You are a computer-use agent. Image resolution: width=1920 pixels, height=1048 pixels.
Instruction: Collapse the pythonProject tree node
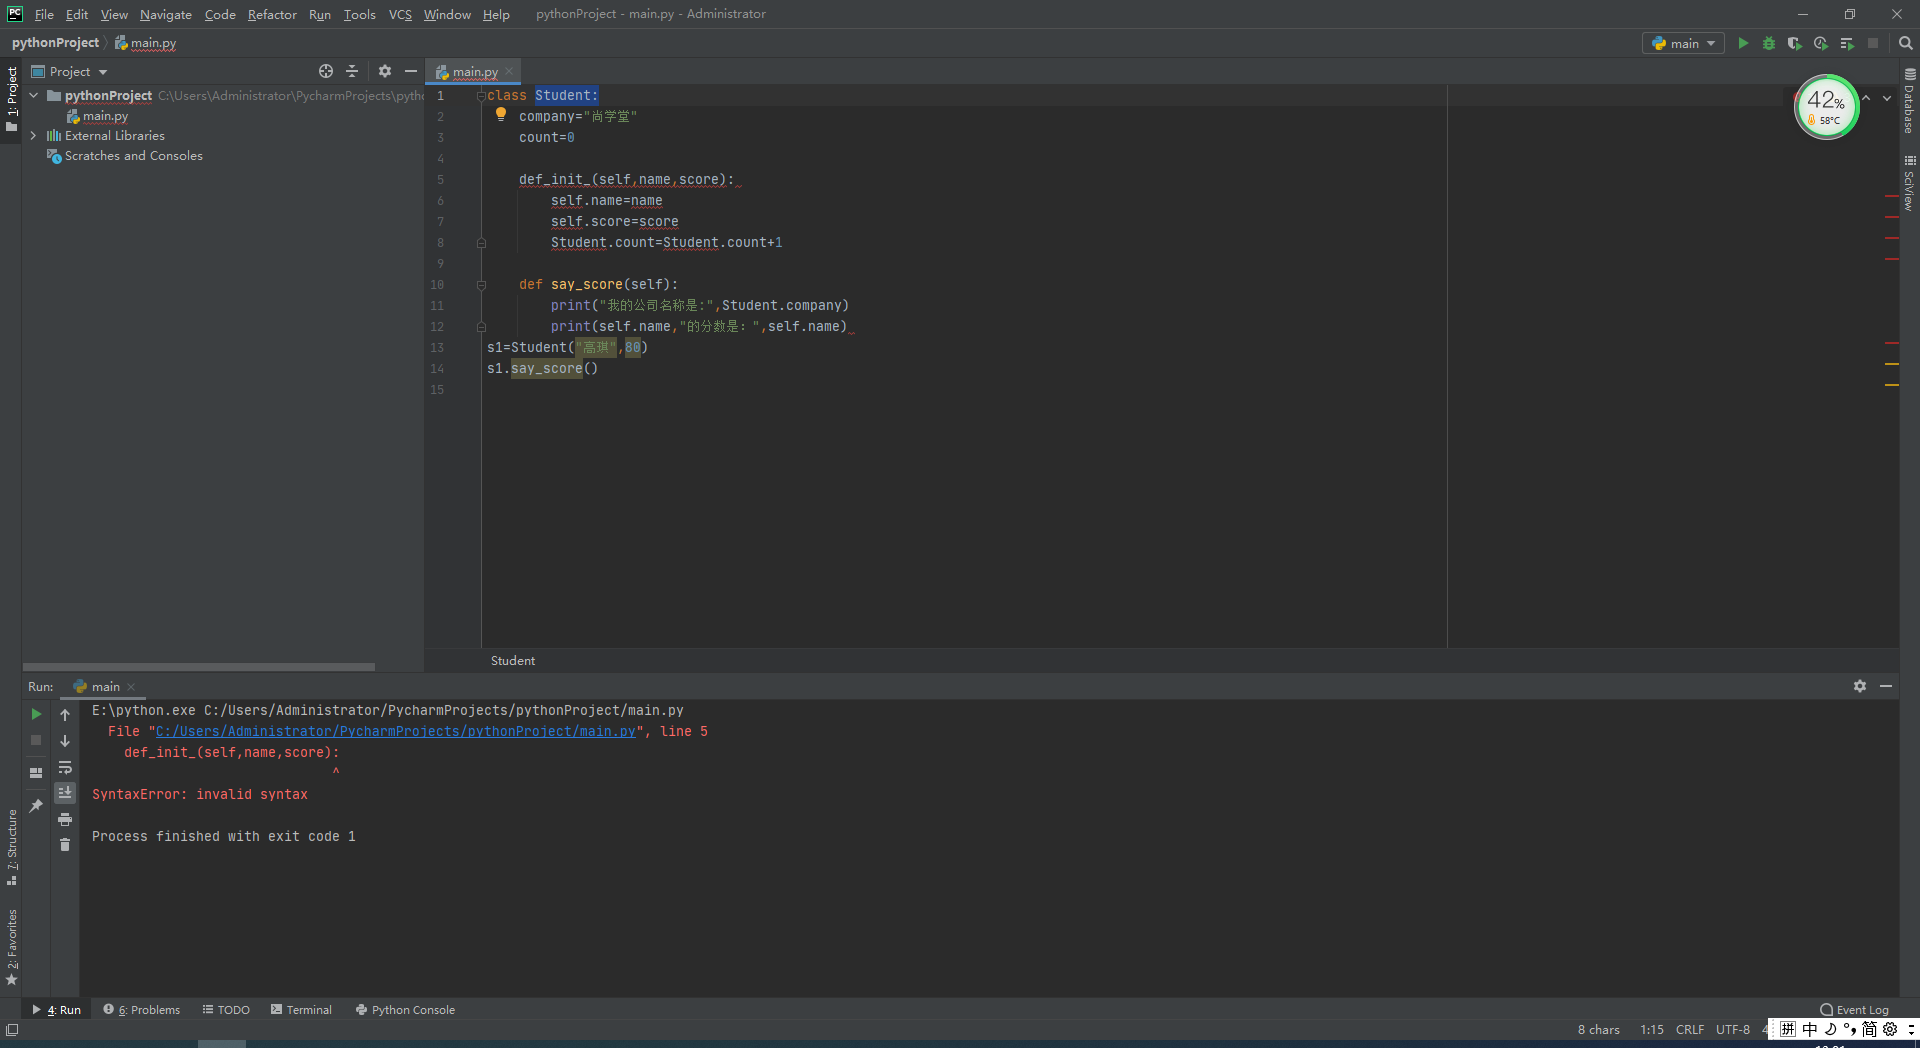[34, 95]
